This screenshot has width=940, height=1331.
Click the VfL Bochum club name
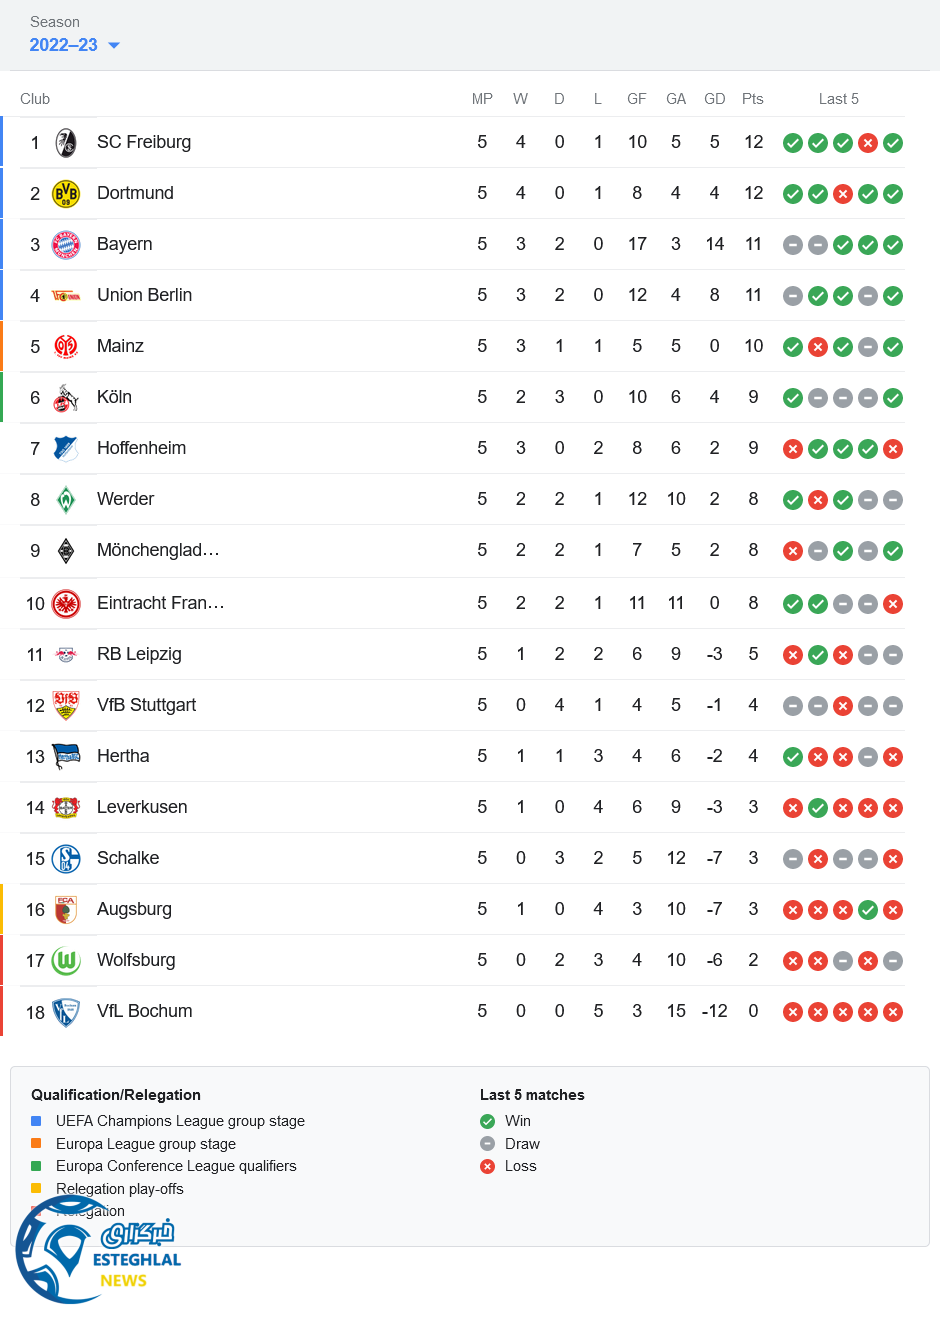(144, 1011)
